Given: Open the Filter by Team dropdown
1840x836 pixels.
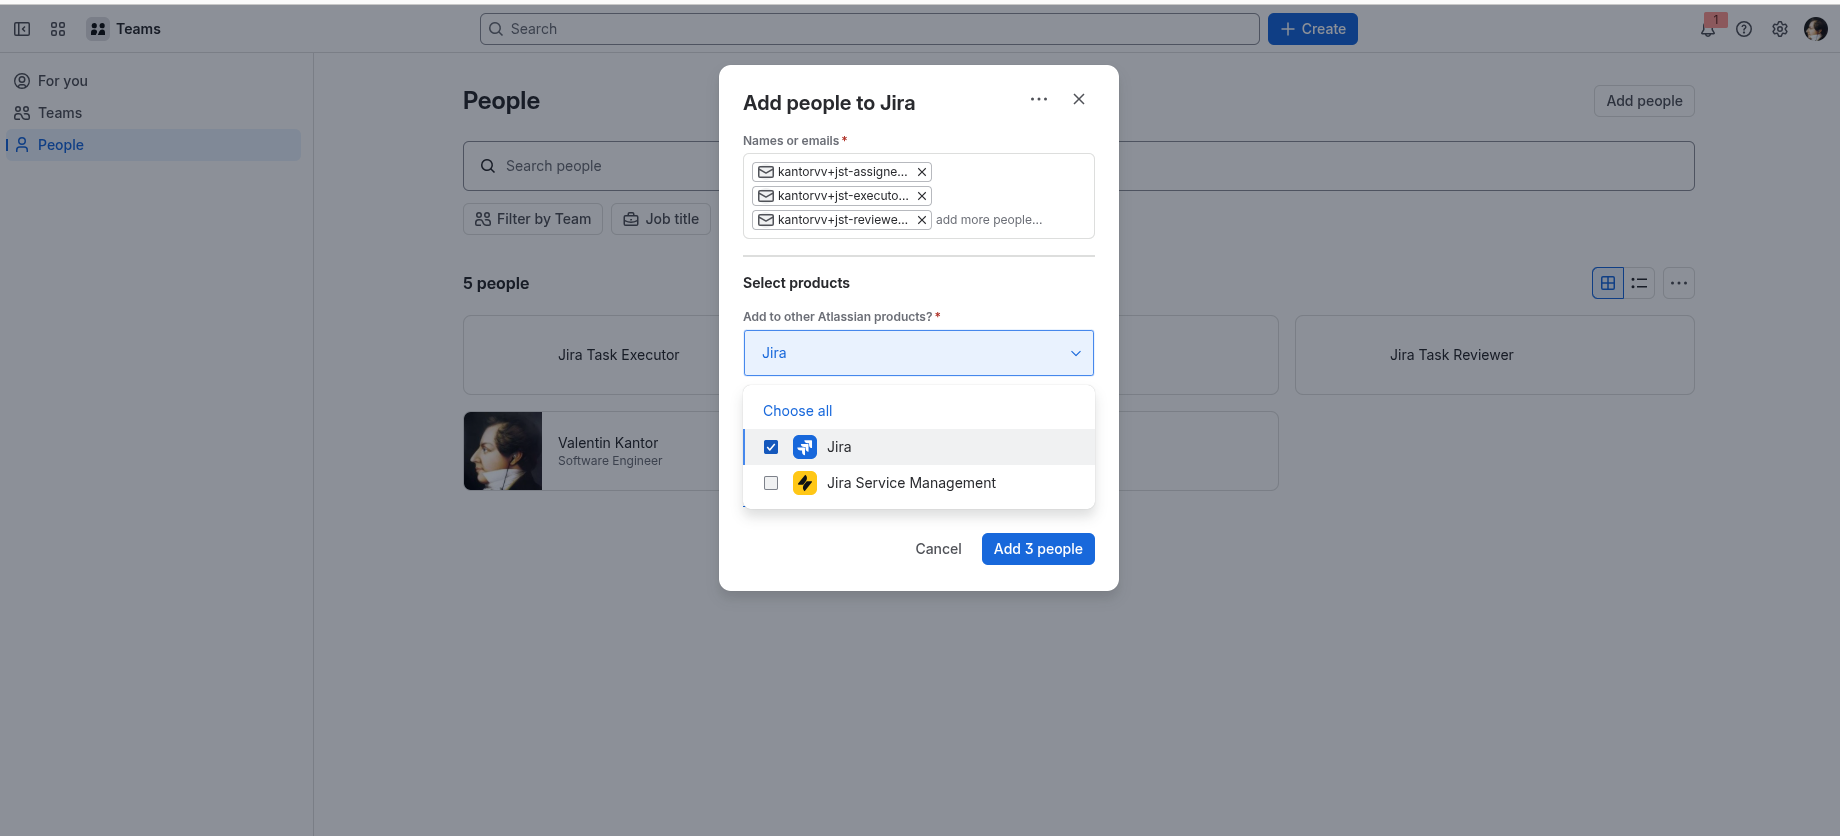Looking at the screenshot, I should tap(533, 219).
